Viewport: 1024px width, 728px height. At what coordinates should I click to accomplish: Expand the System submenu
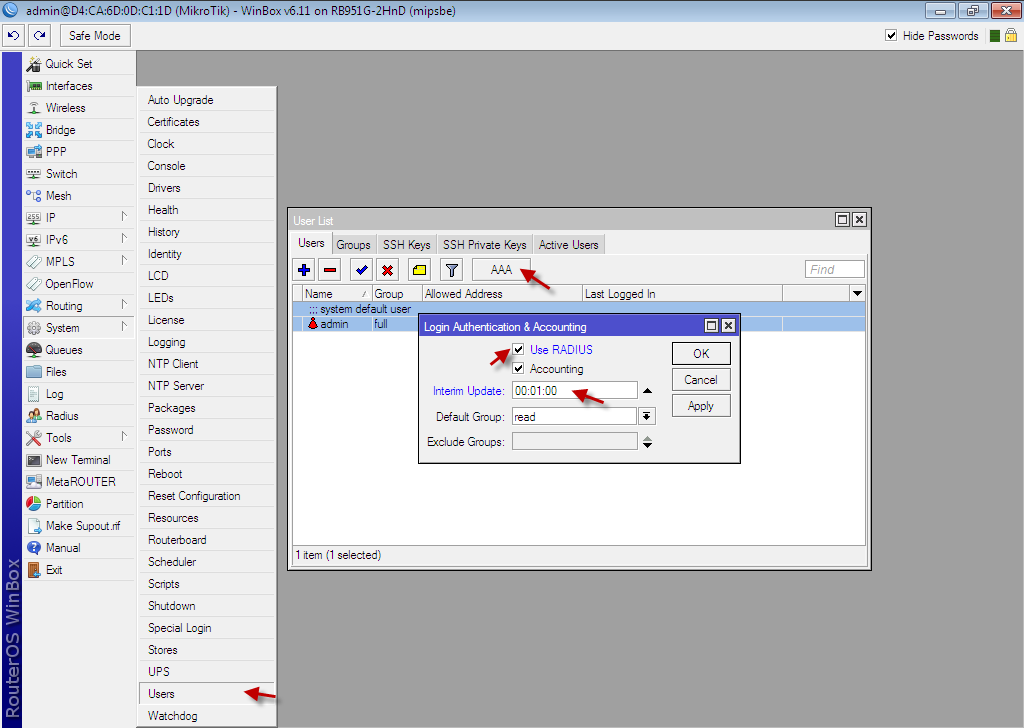[x=124, y=326]
